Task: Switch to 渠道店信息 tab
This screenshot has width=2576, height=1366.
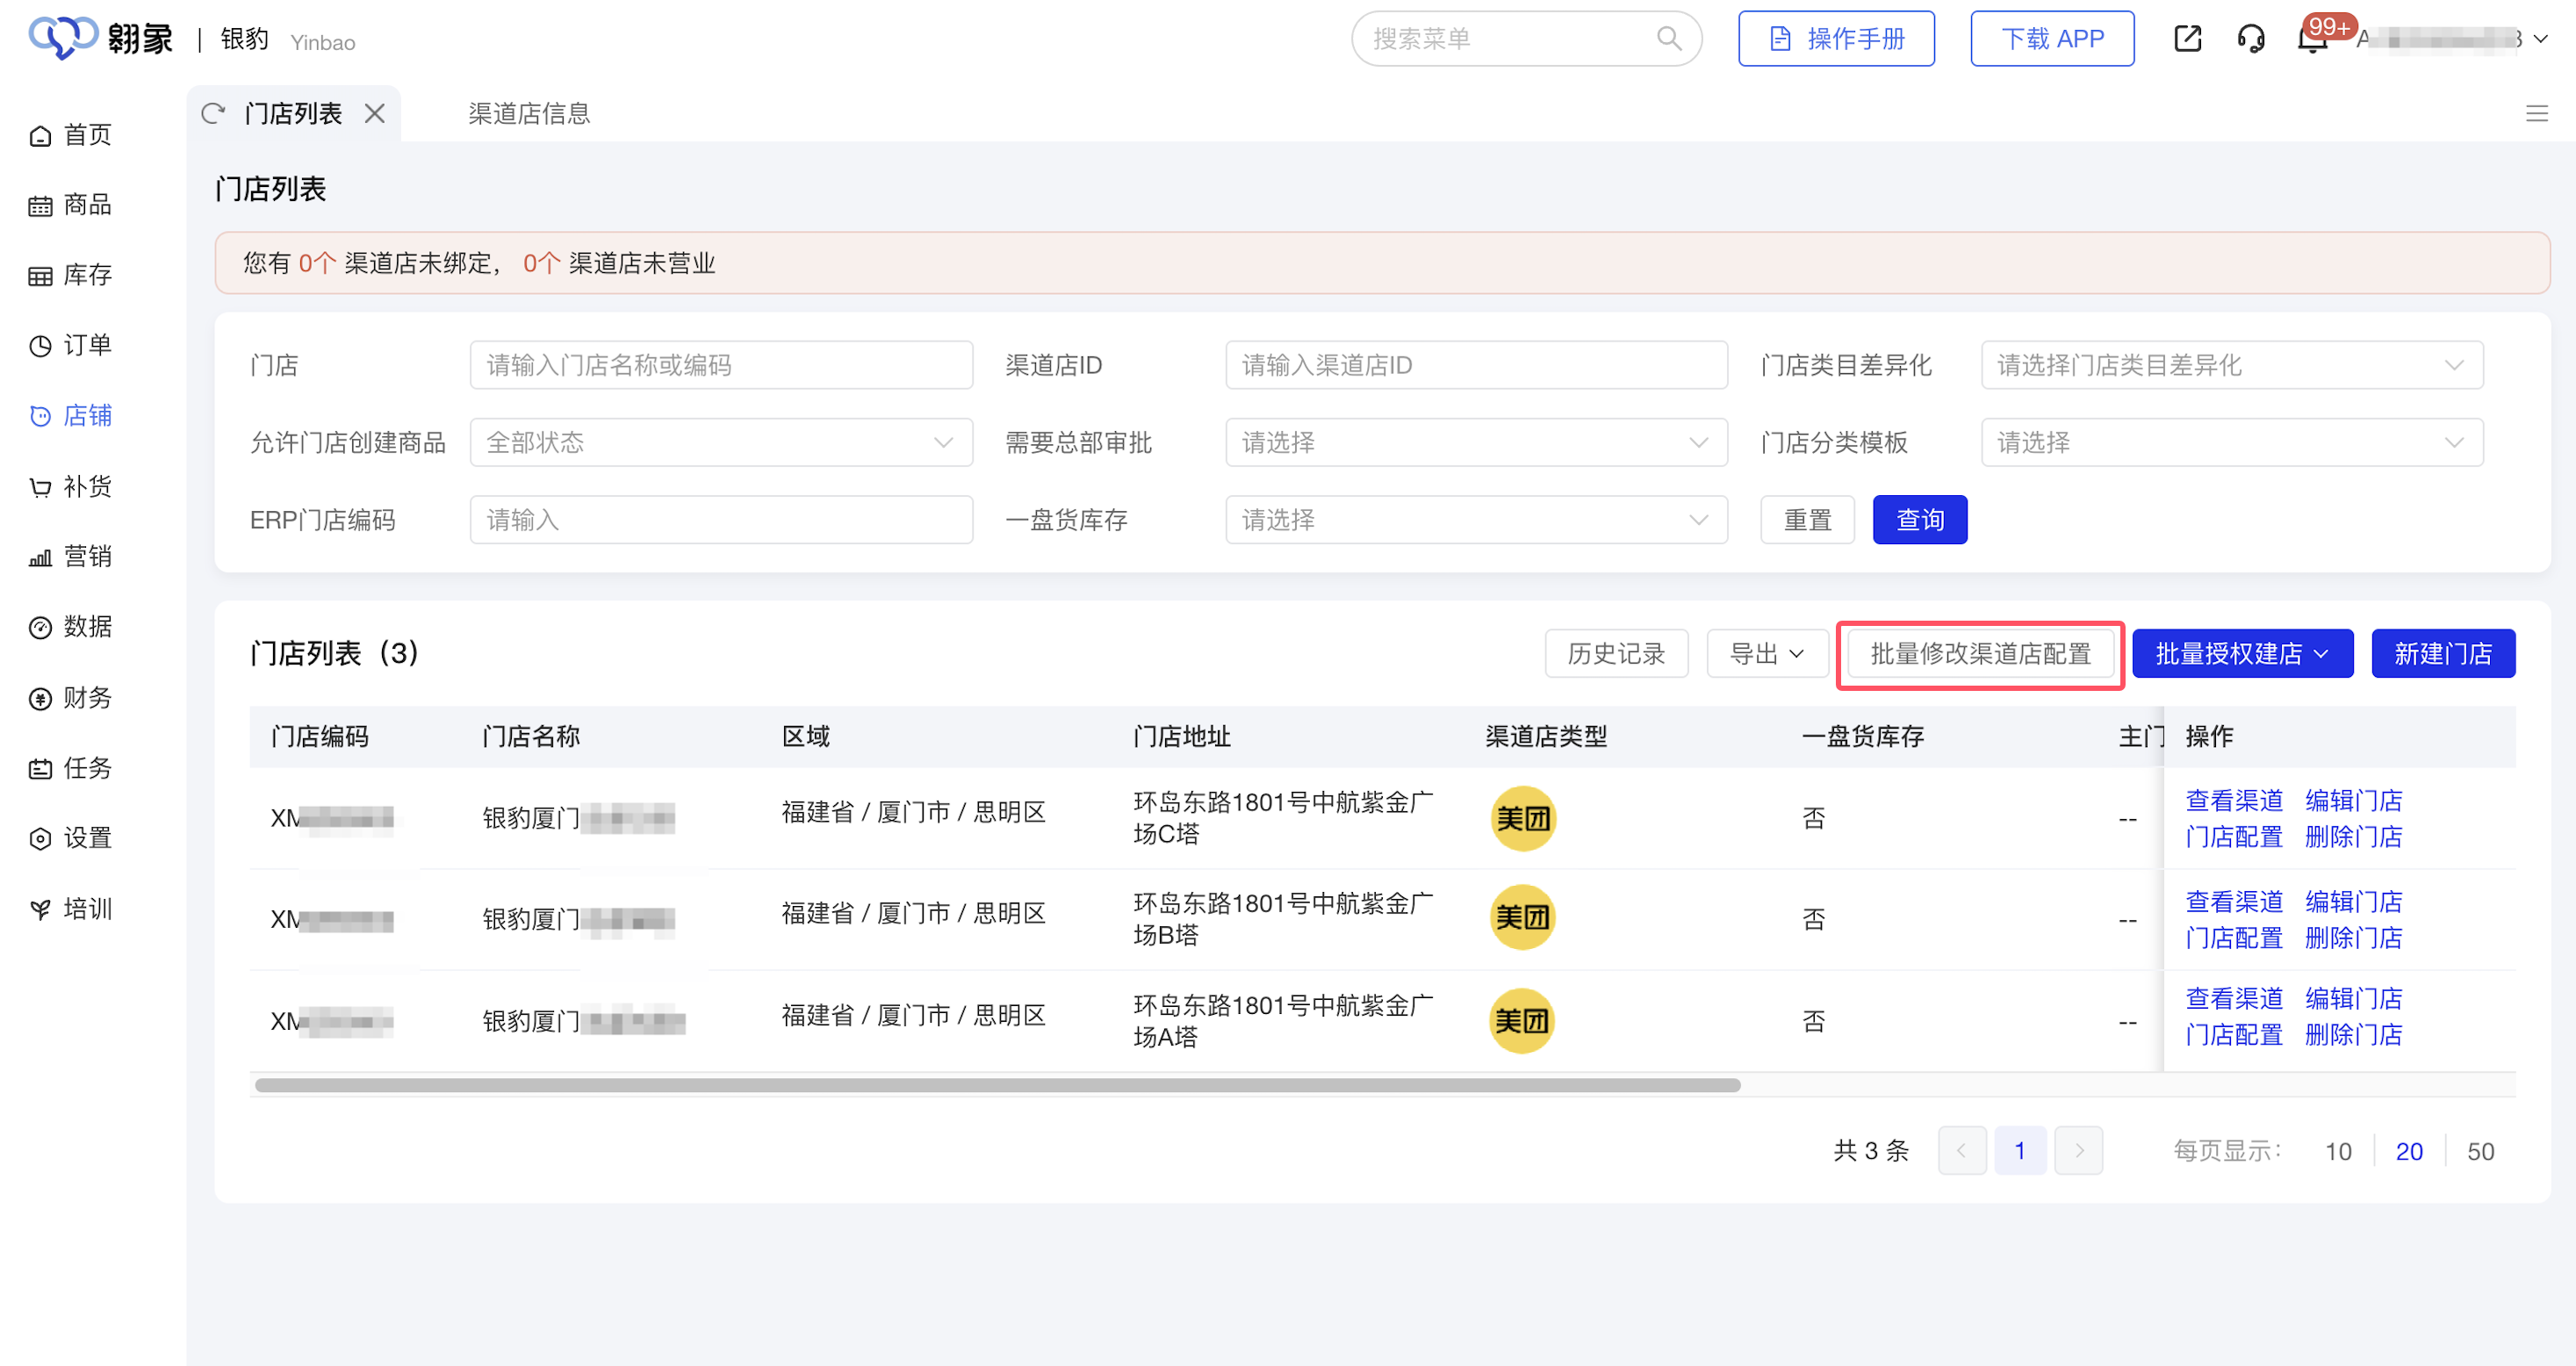Action: coord(529,113)
